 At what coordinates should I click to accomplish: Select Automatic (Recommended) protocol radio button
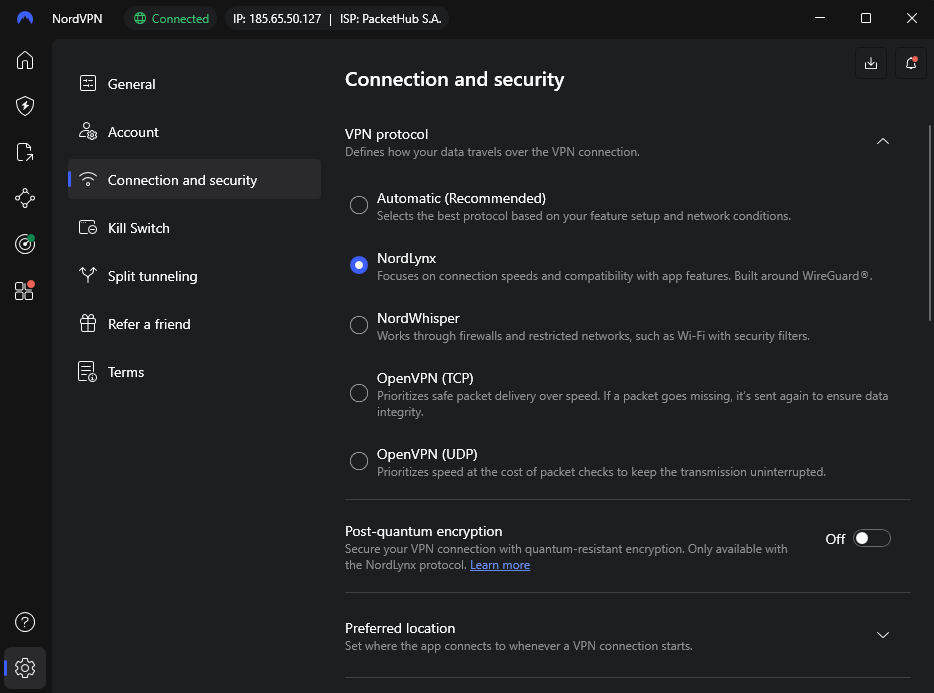(x=359, y=205)
